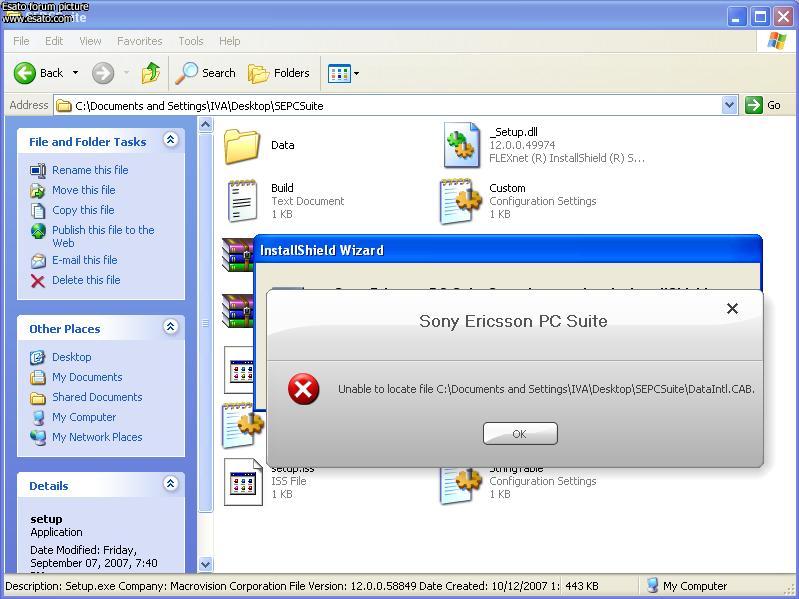The image size is (799, 599).
Task: Click Delete this file link
Action: pyautogui.click(x=86, y=280)
